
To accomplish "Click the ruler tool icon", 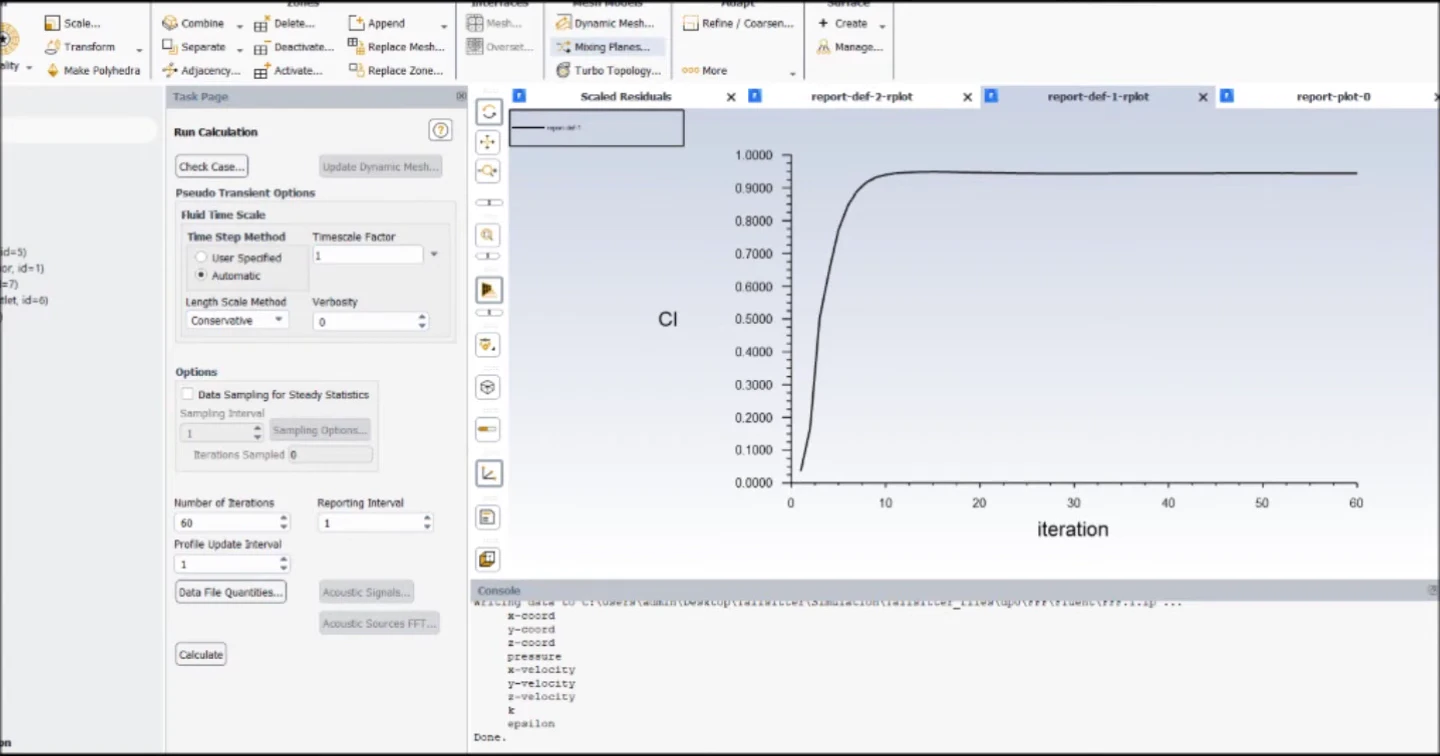I will (x=489, y=429).
